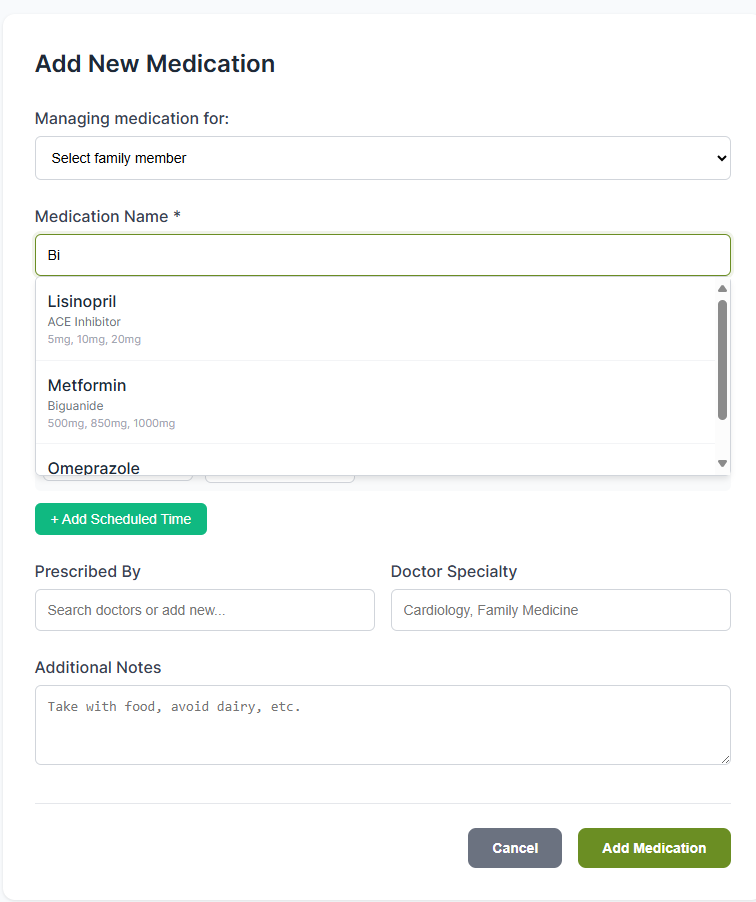
Task: Click the Medication Name input field
Action: pyautogui.click(x=382, y=255)
